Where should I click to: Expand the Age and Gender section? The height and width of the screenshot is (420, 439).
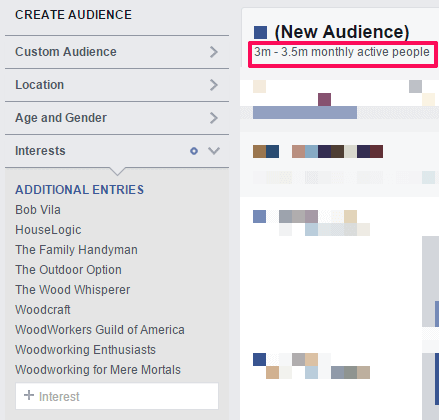tap(117, 118)
